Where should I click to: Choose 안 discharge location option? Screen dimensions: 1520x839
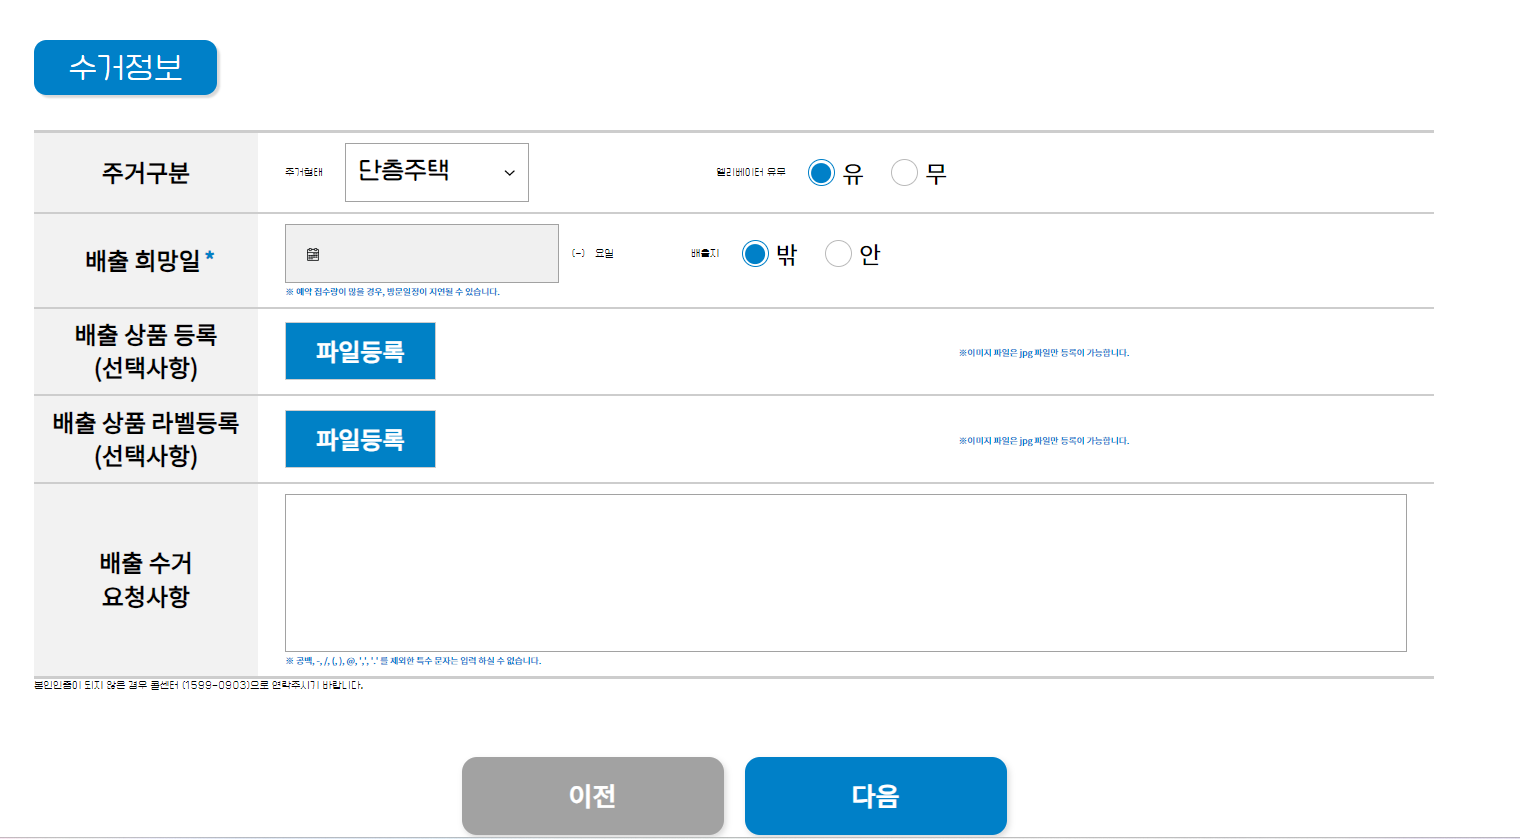838,253
